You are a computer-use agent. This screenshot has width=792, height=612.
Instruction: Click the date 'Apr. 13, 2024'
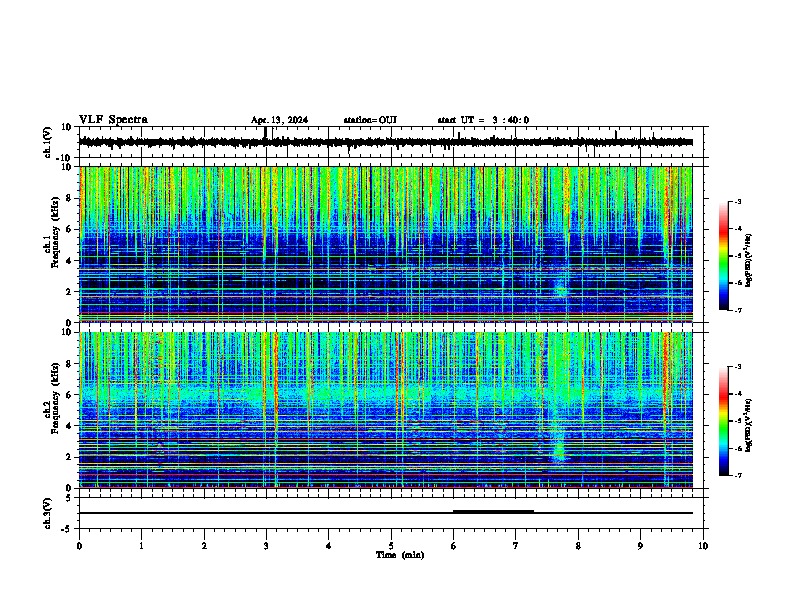(279, 120)
